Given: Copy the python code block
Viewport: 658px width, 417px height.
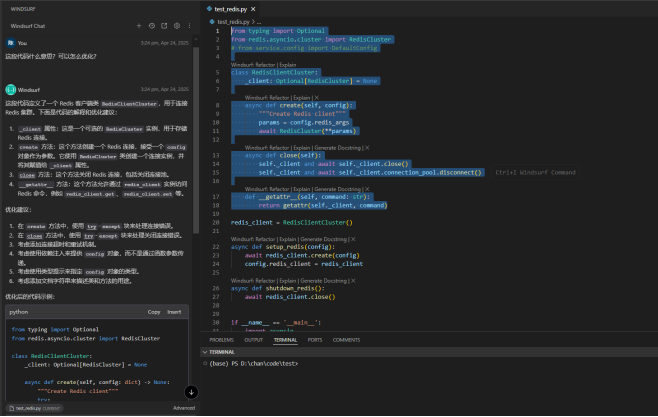Looking at the screenshot, I should click(154, 312).
